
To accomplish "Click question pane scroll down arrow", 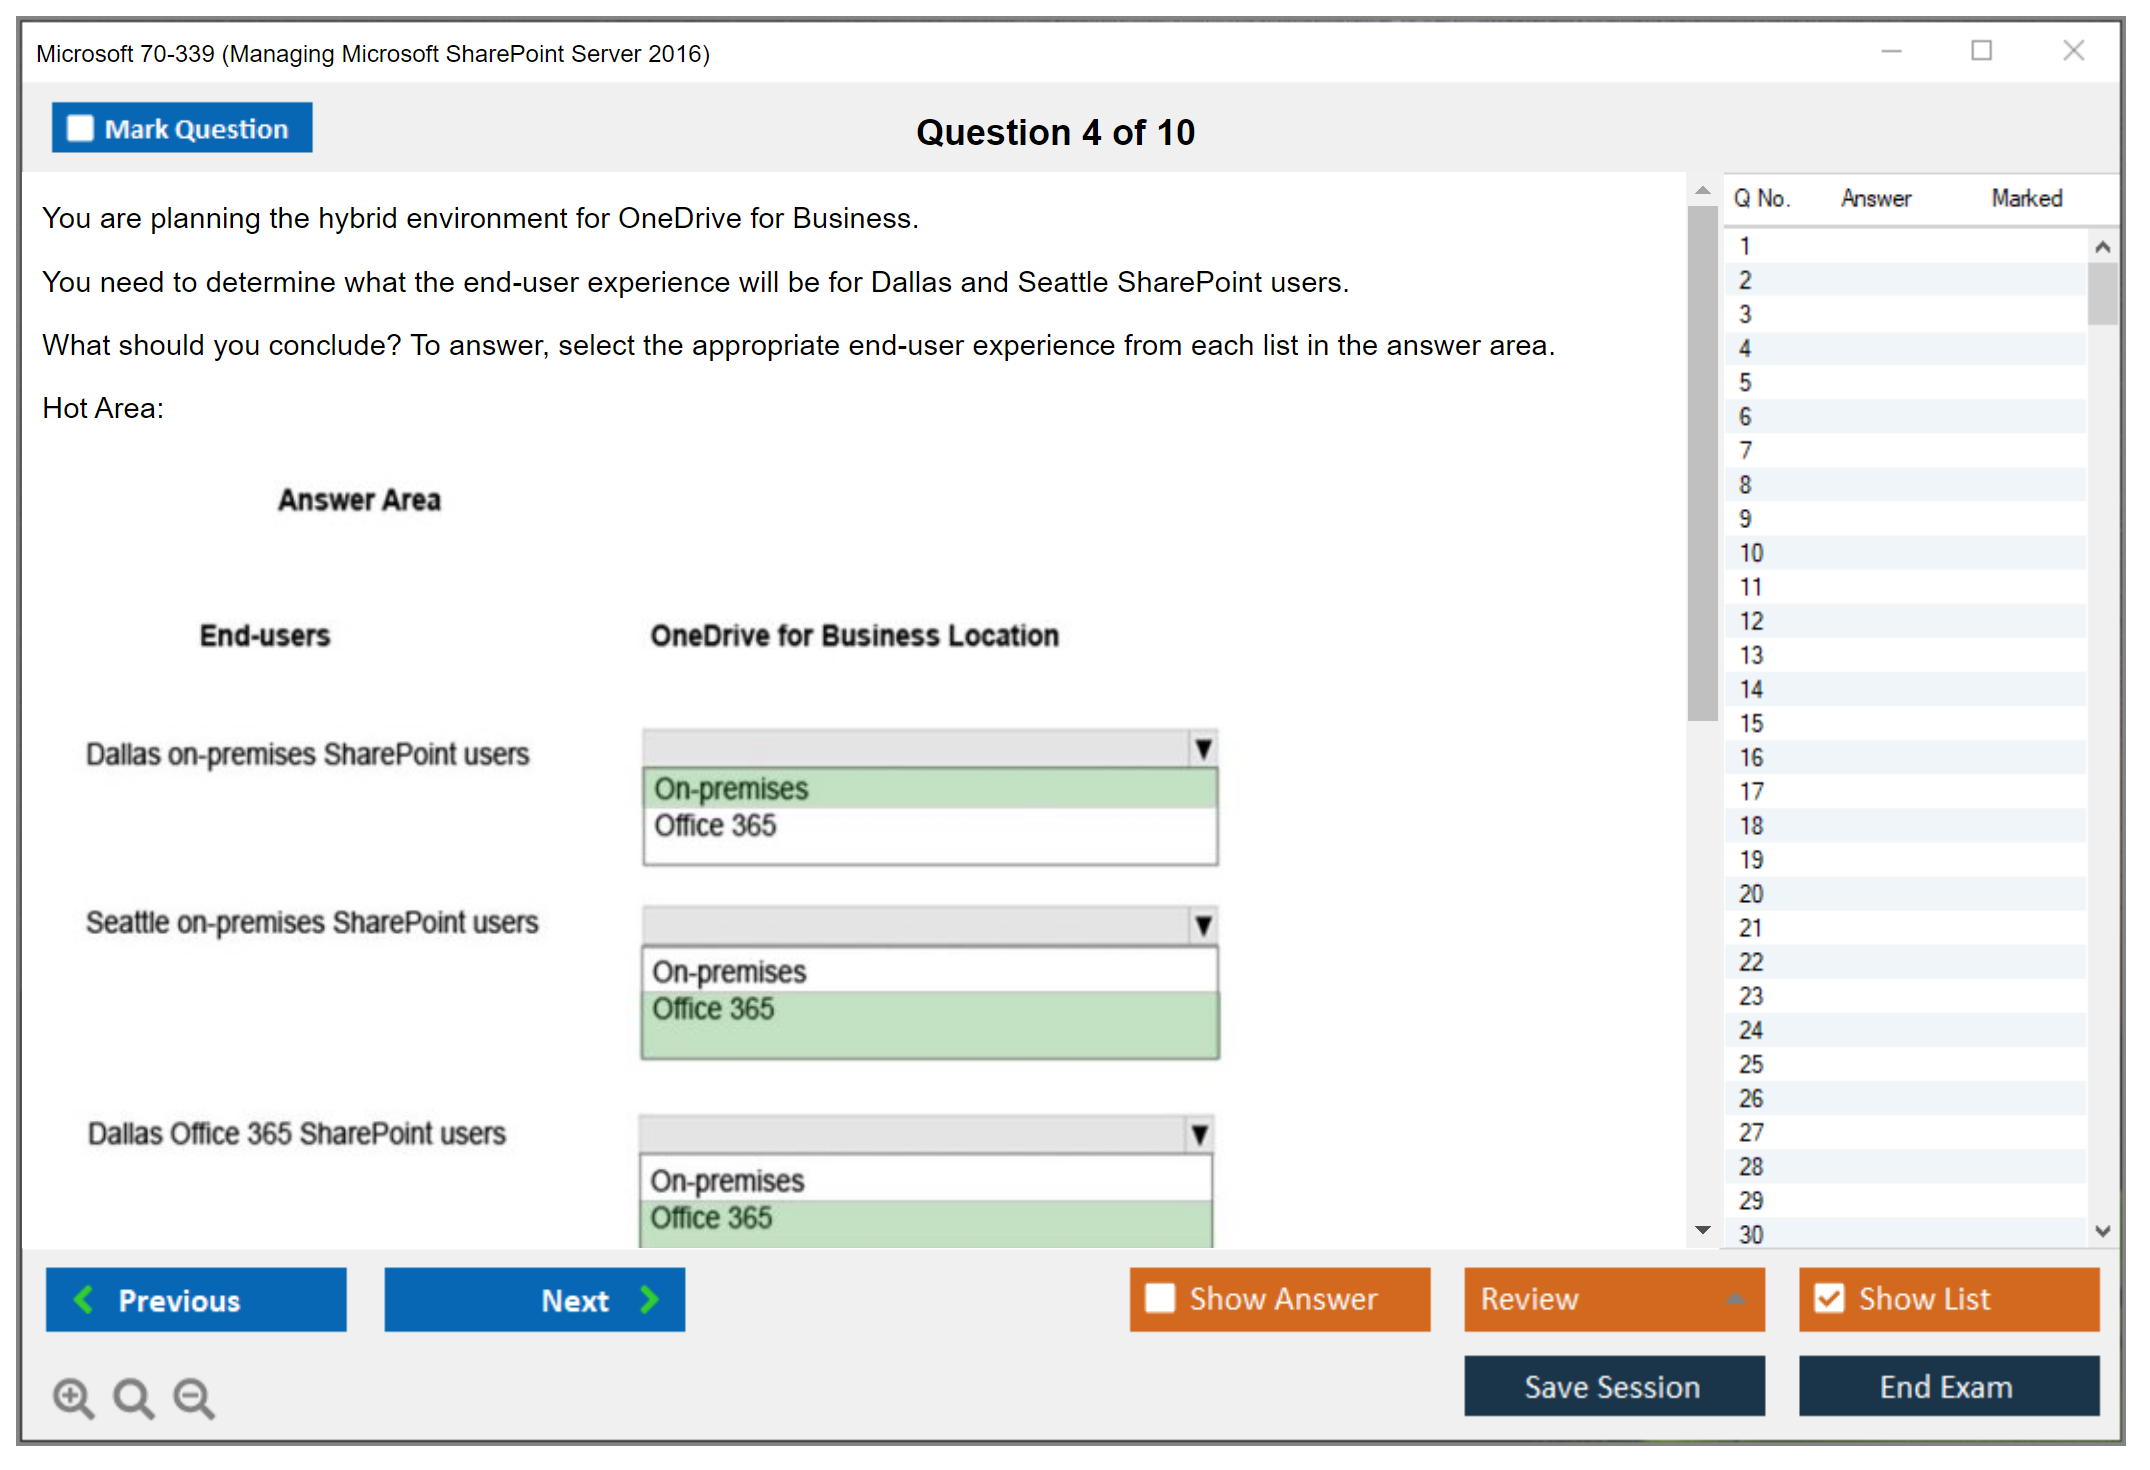I will tap(1702, 1230).
